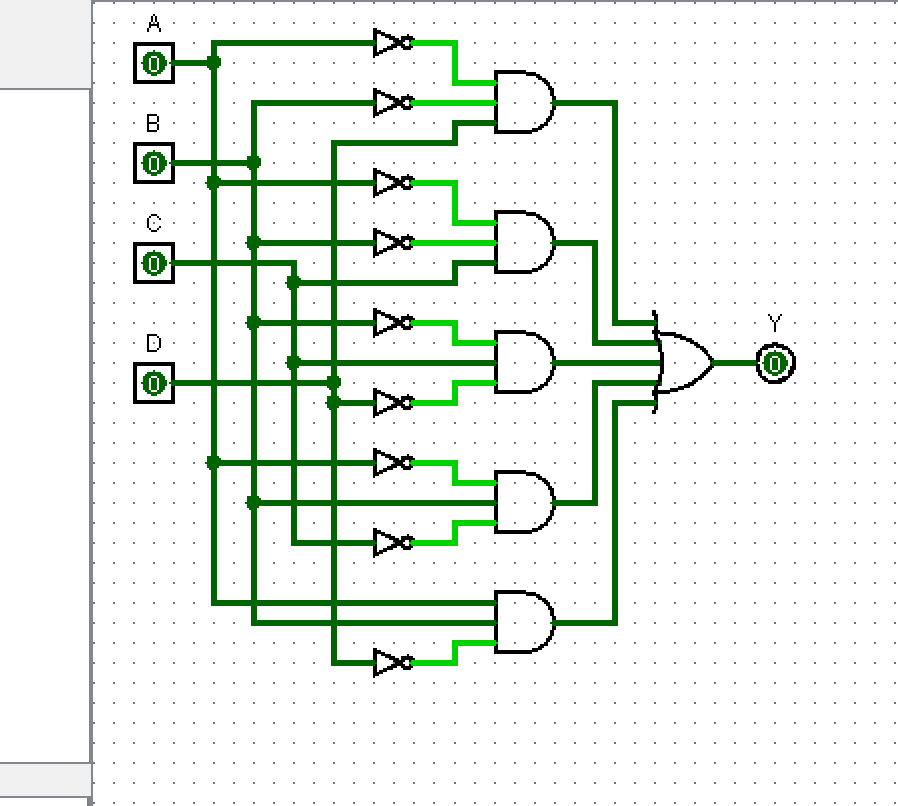
Task: Select the top AND gate
Action: click(523, 100)
